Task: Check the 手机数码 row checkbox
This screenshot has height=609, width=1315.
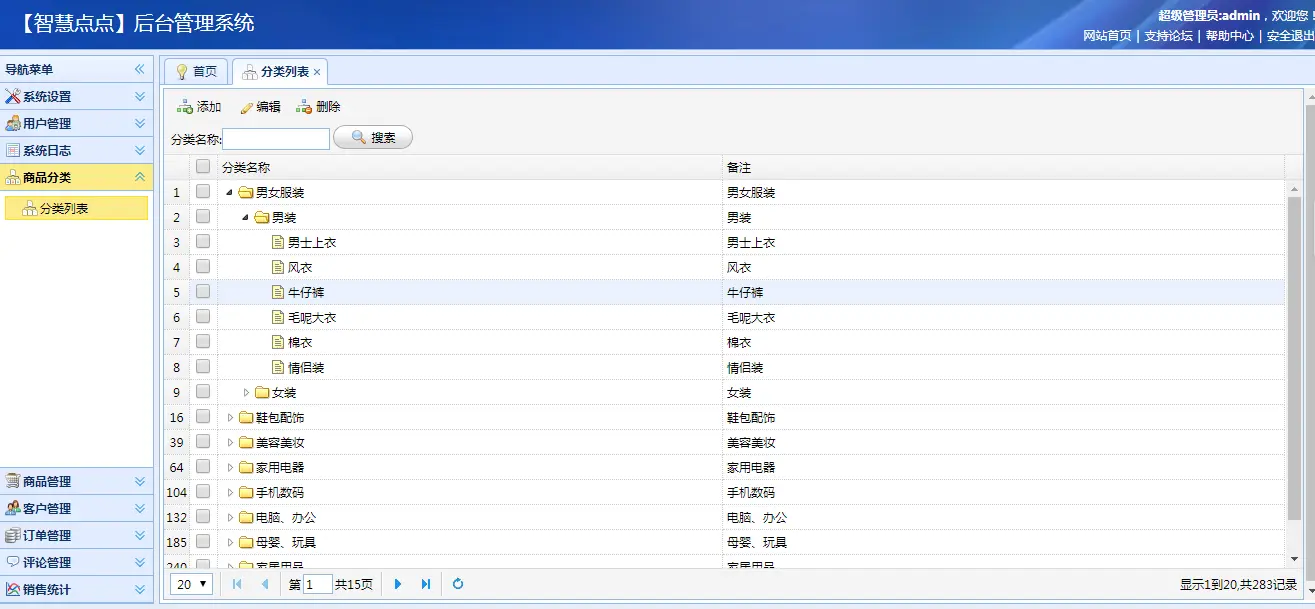Action: (203, 492)
